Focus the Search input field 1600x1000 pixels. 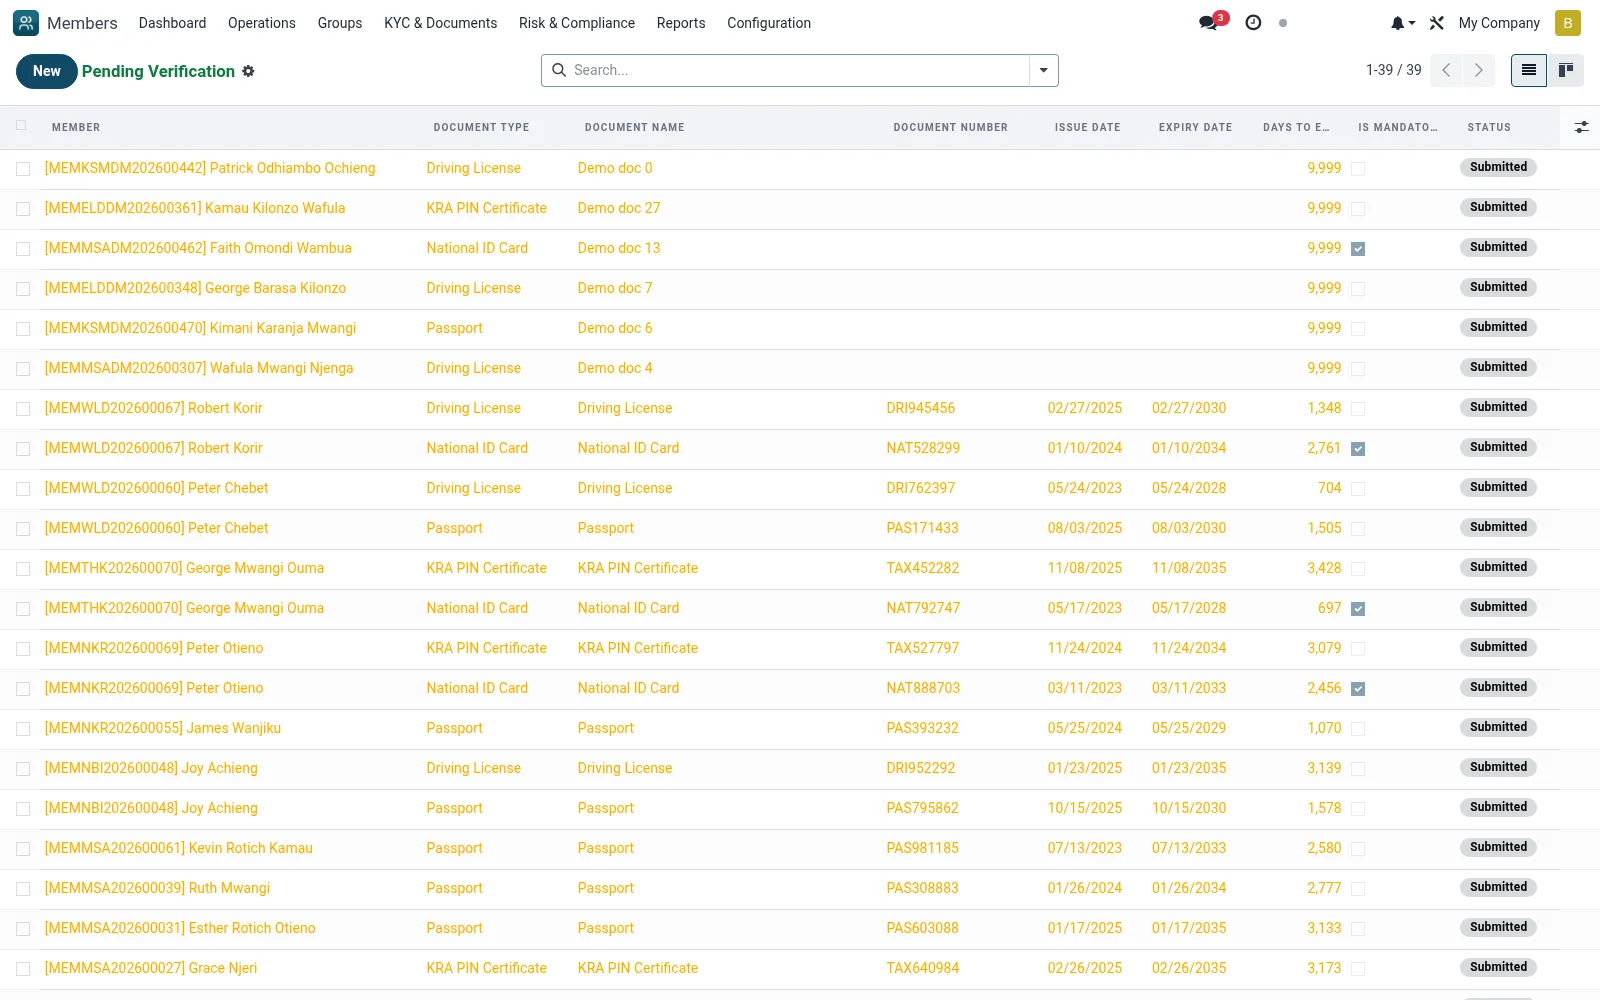coord(798,70)
